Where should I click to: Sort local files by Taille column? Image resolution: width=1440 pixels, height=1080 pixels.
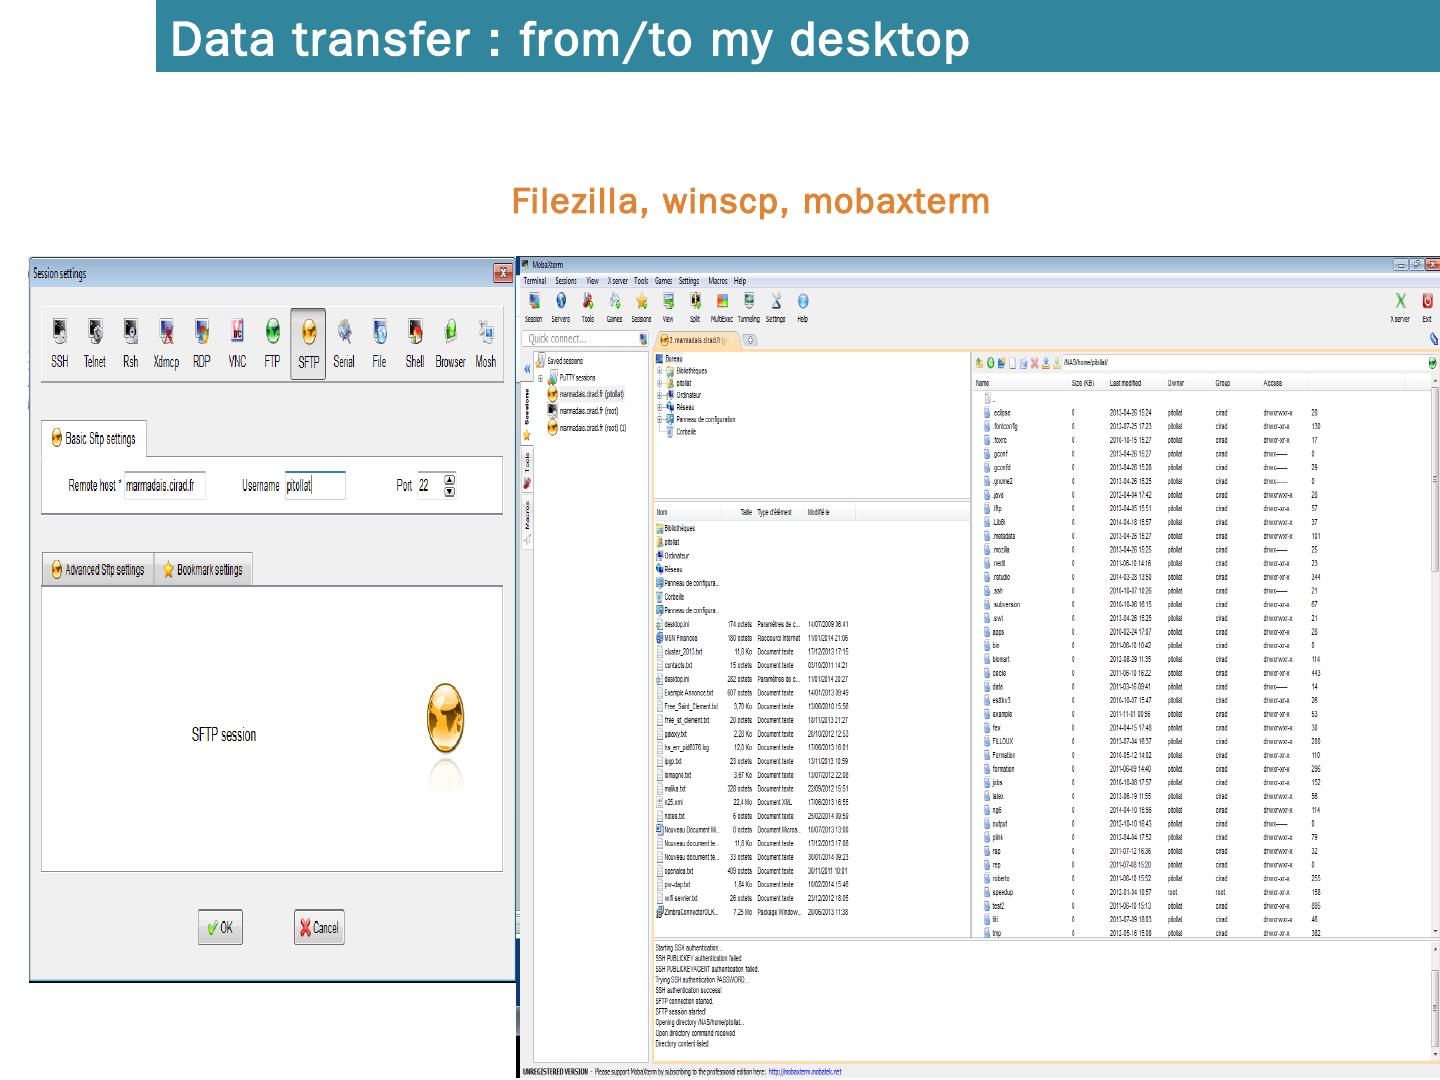[x=746, y=512]
